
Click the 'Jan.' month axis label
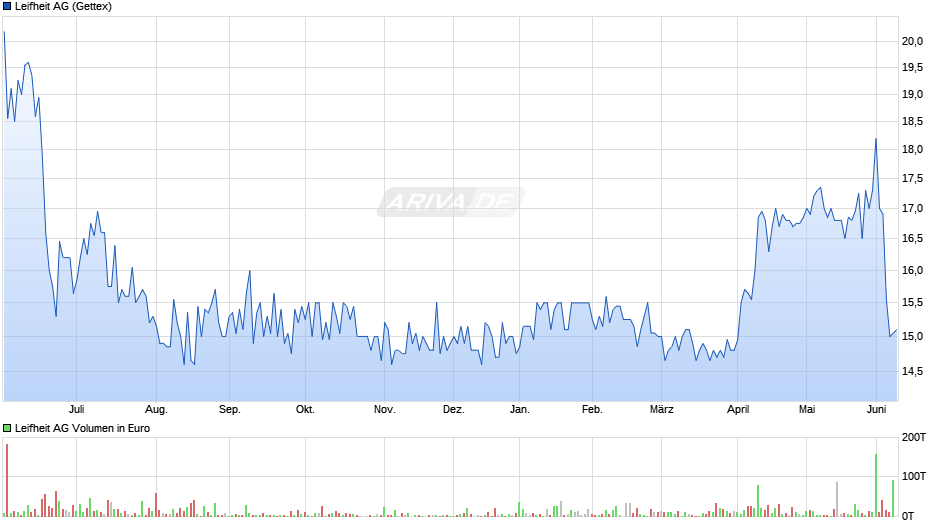click(519, 409)
